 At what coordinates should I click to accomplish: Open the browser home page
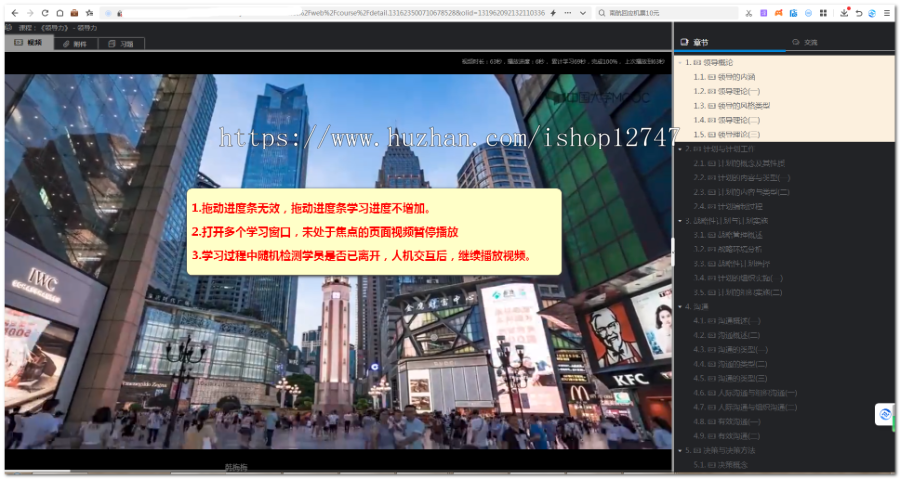(60, 13)
